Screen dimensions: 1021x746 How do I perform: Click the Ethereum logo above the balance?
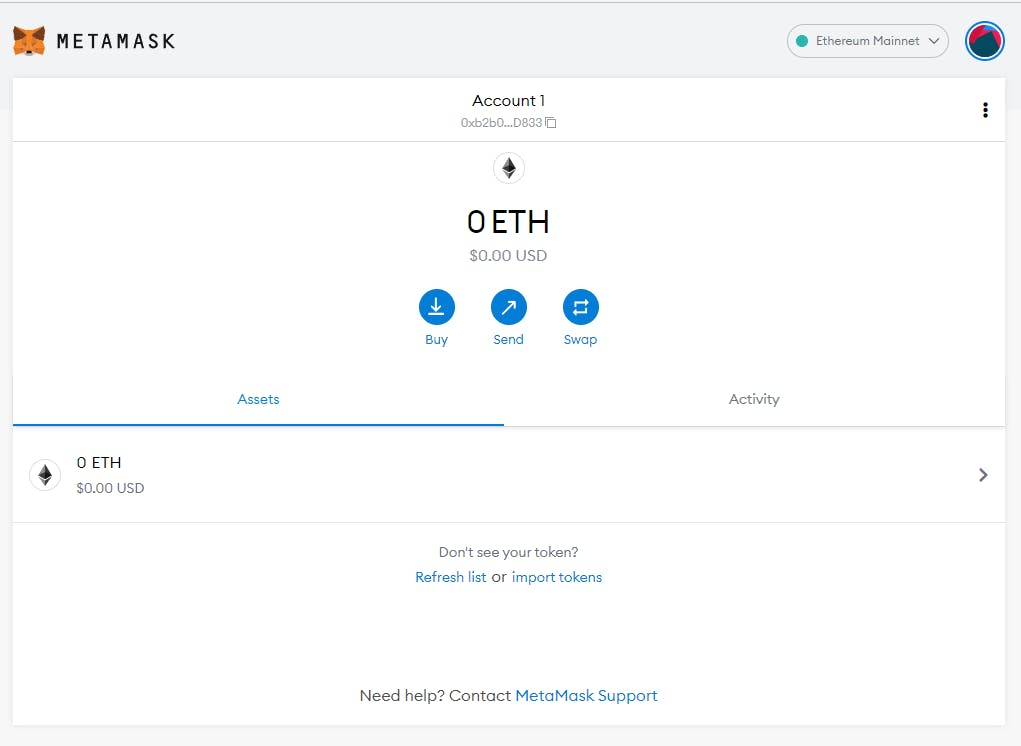[x=508, y=167]
